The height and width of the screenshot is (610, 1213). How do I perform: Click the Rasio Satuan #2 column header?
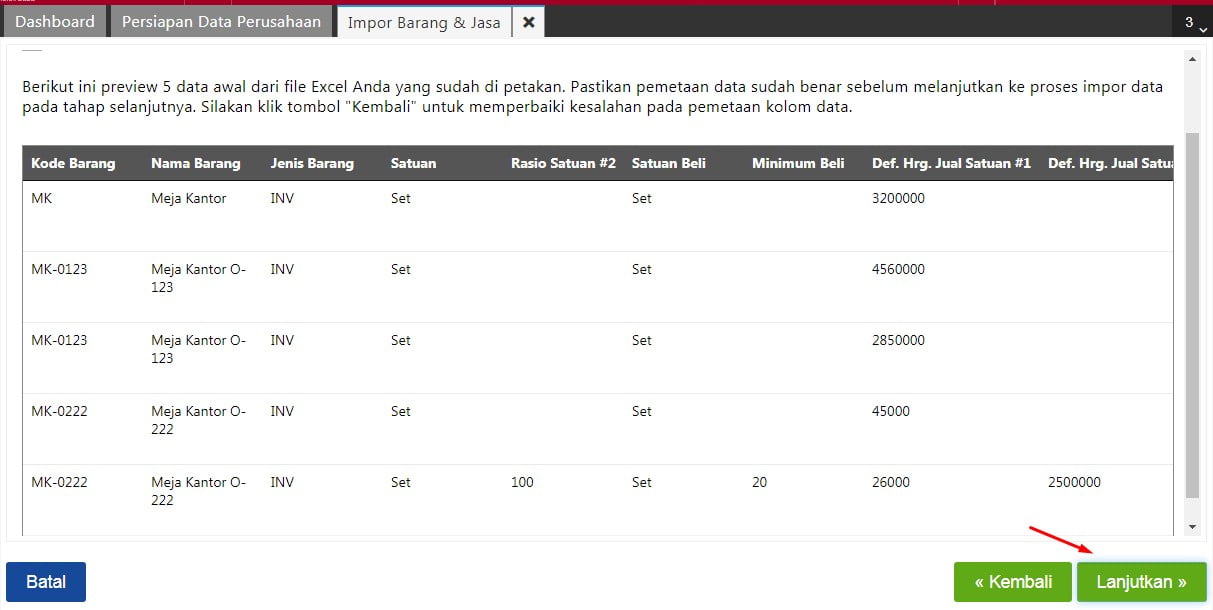[x=563, y=163]
